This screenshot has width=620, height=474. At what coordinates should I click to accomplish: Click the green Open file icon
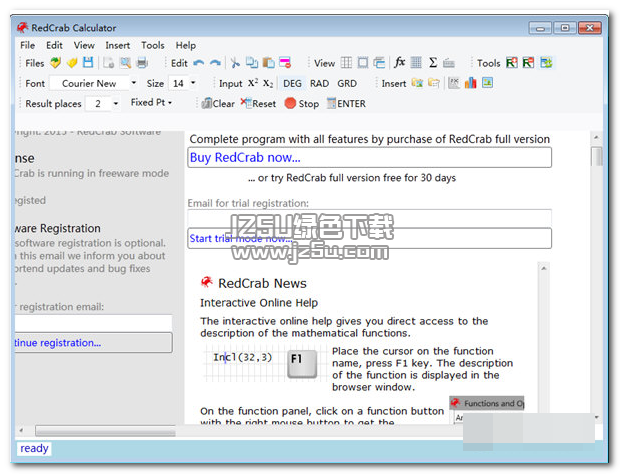(x=55, y=62)
